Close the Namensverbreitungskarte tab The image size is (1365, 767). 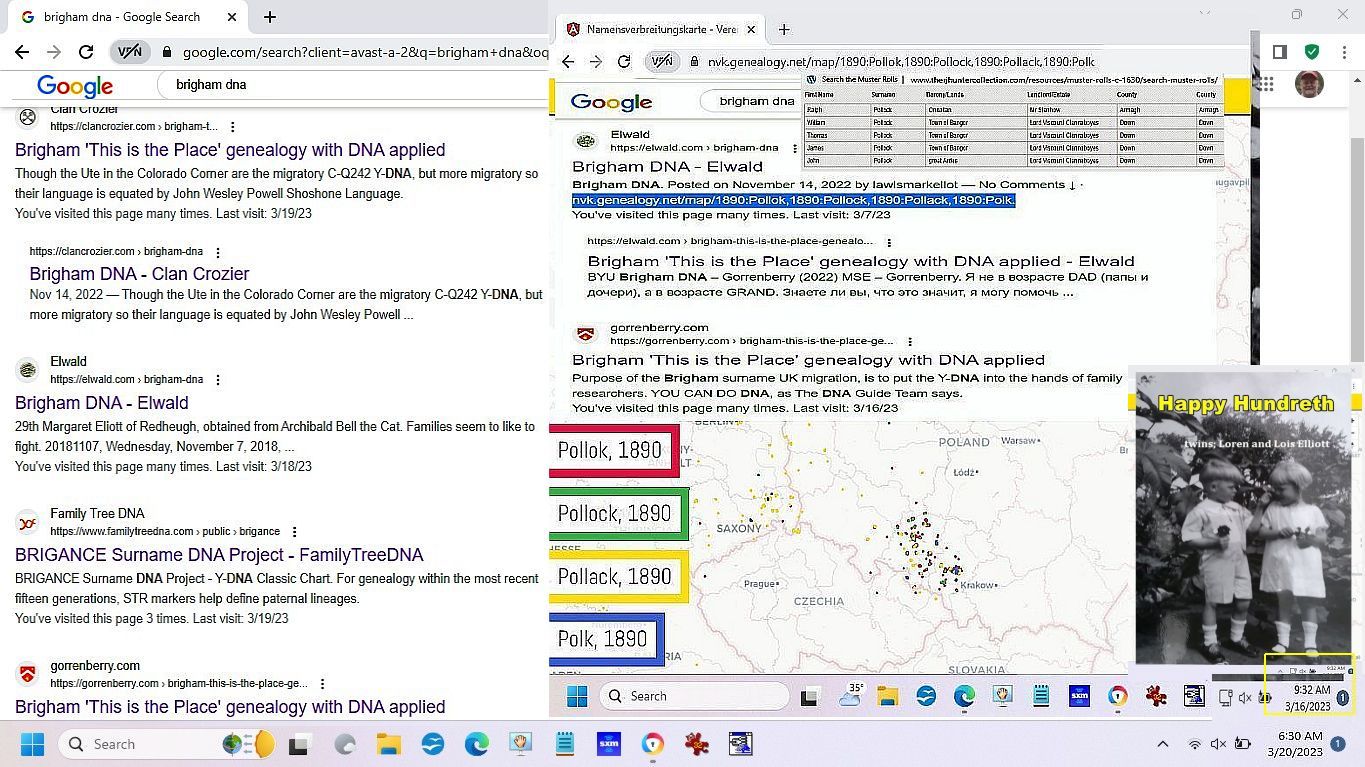coord(751,30)
